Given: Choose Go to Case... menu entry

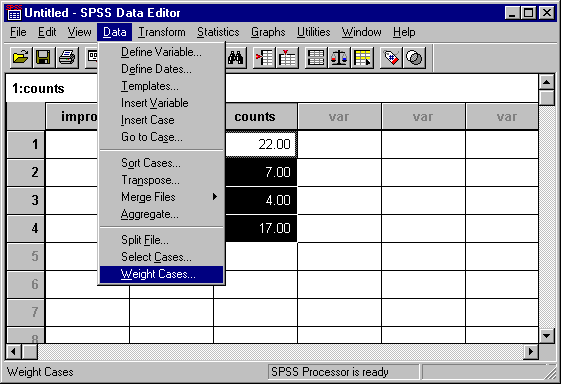Looking at the screenshot, I should (x=161, y=137).
